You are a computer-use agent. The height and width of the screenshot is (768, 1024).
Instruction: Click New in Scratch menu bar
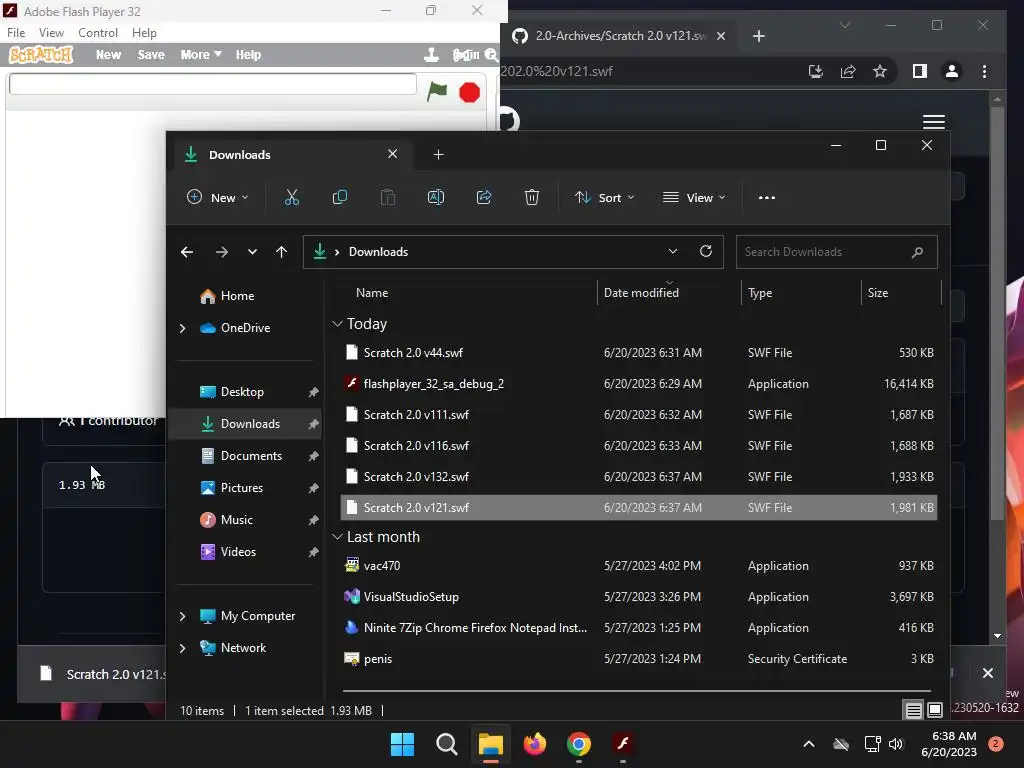click(x=108, y=55)
